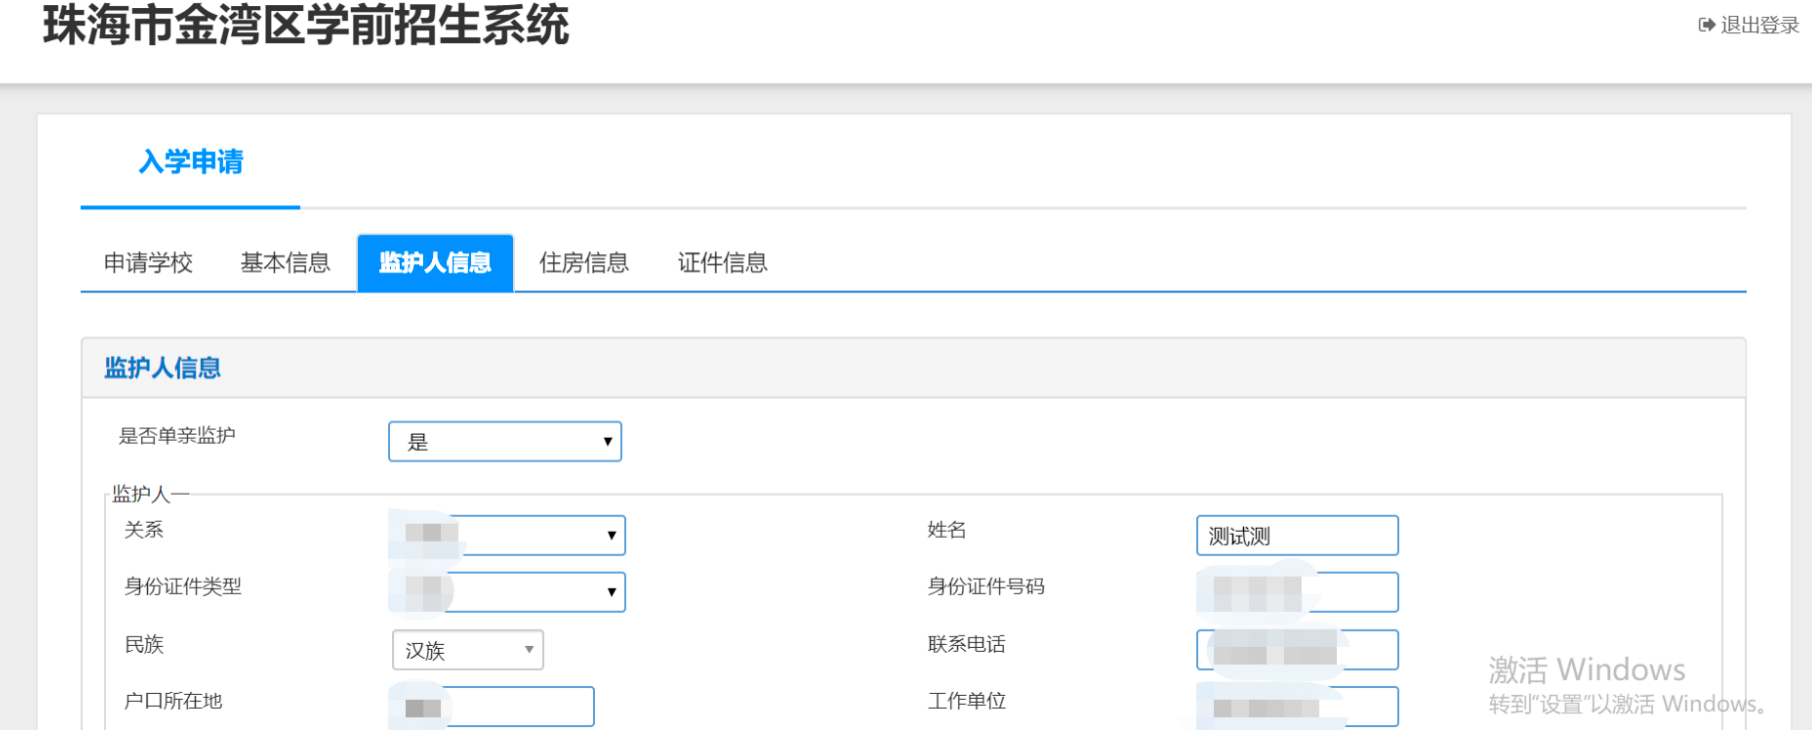The height and width of the screenshot is (742, 1812).
Task: Click the 是否单亲监护 field label
Action: click(177, 436)
